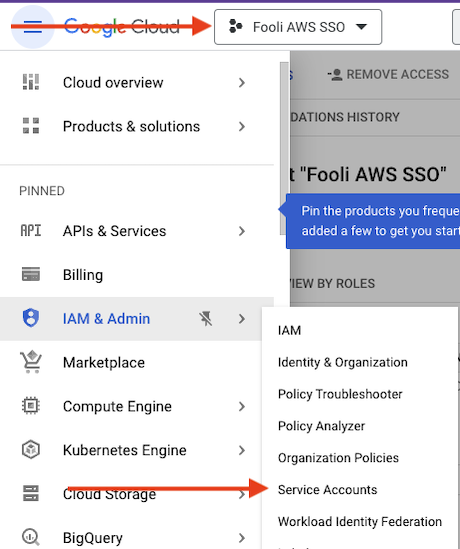Click the remove-person icon beside REMOVE ACCESS
The image size is (460, 549).
(335, 75)
